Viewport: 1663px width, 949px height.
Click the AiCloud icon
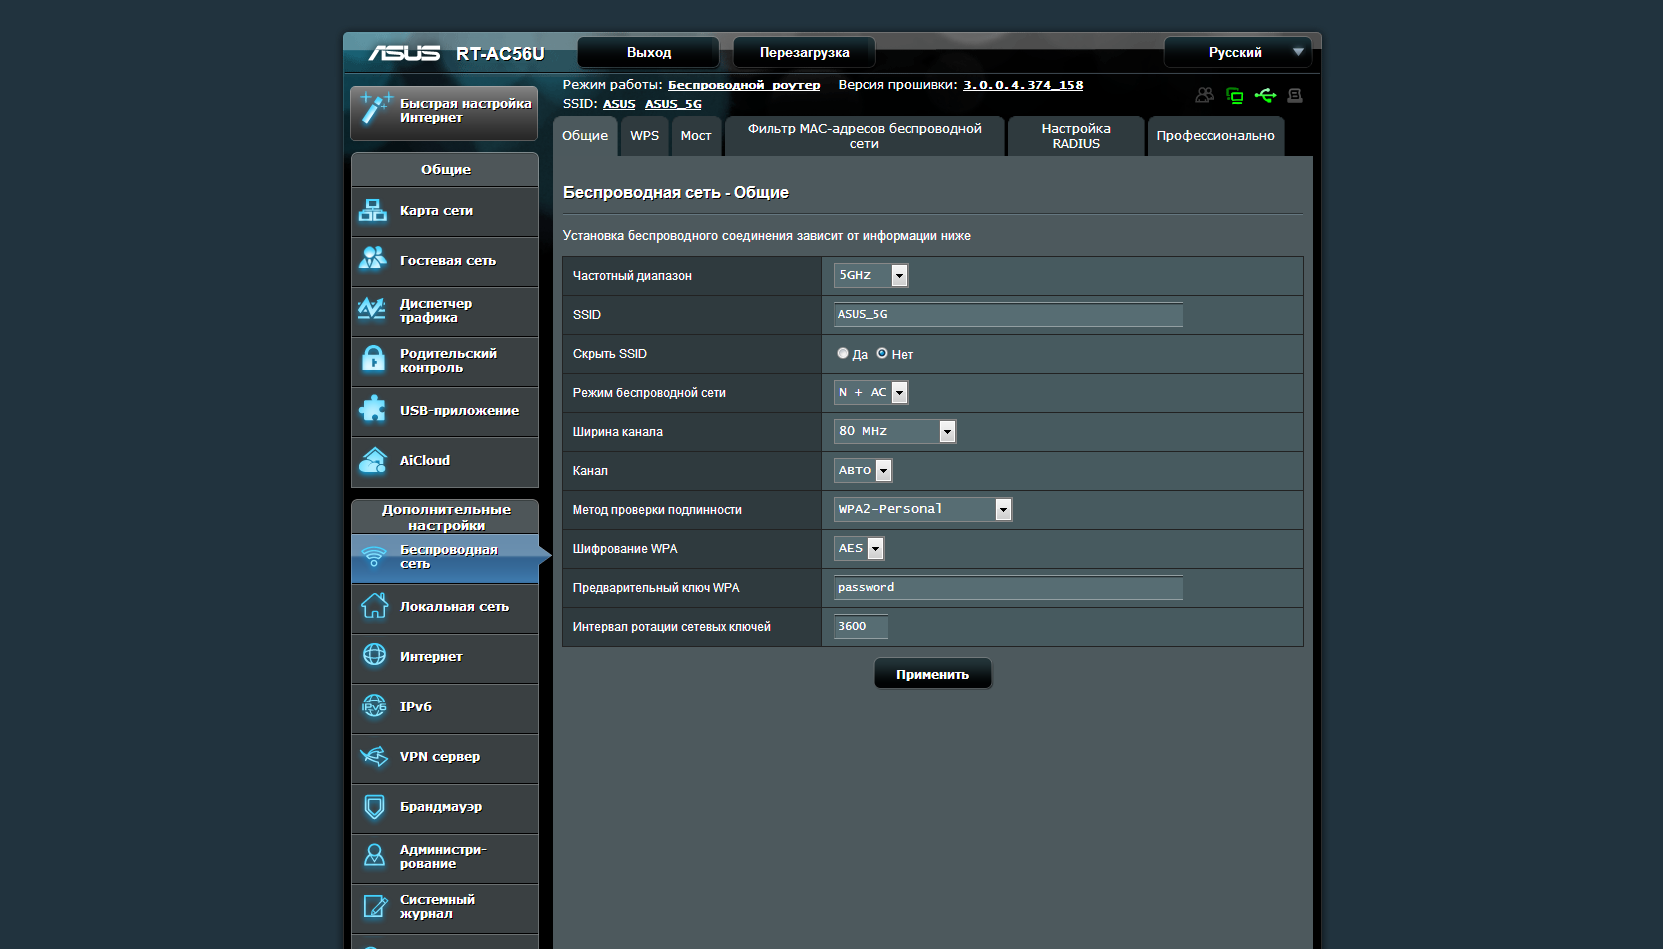click(373, 460)
